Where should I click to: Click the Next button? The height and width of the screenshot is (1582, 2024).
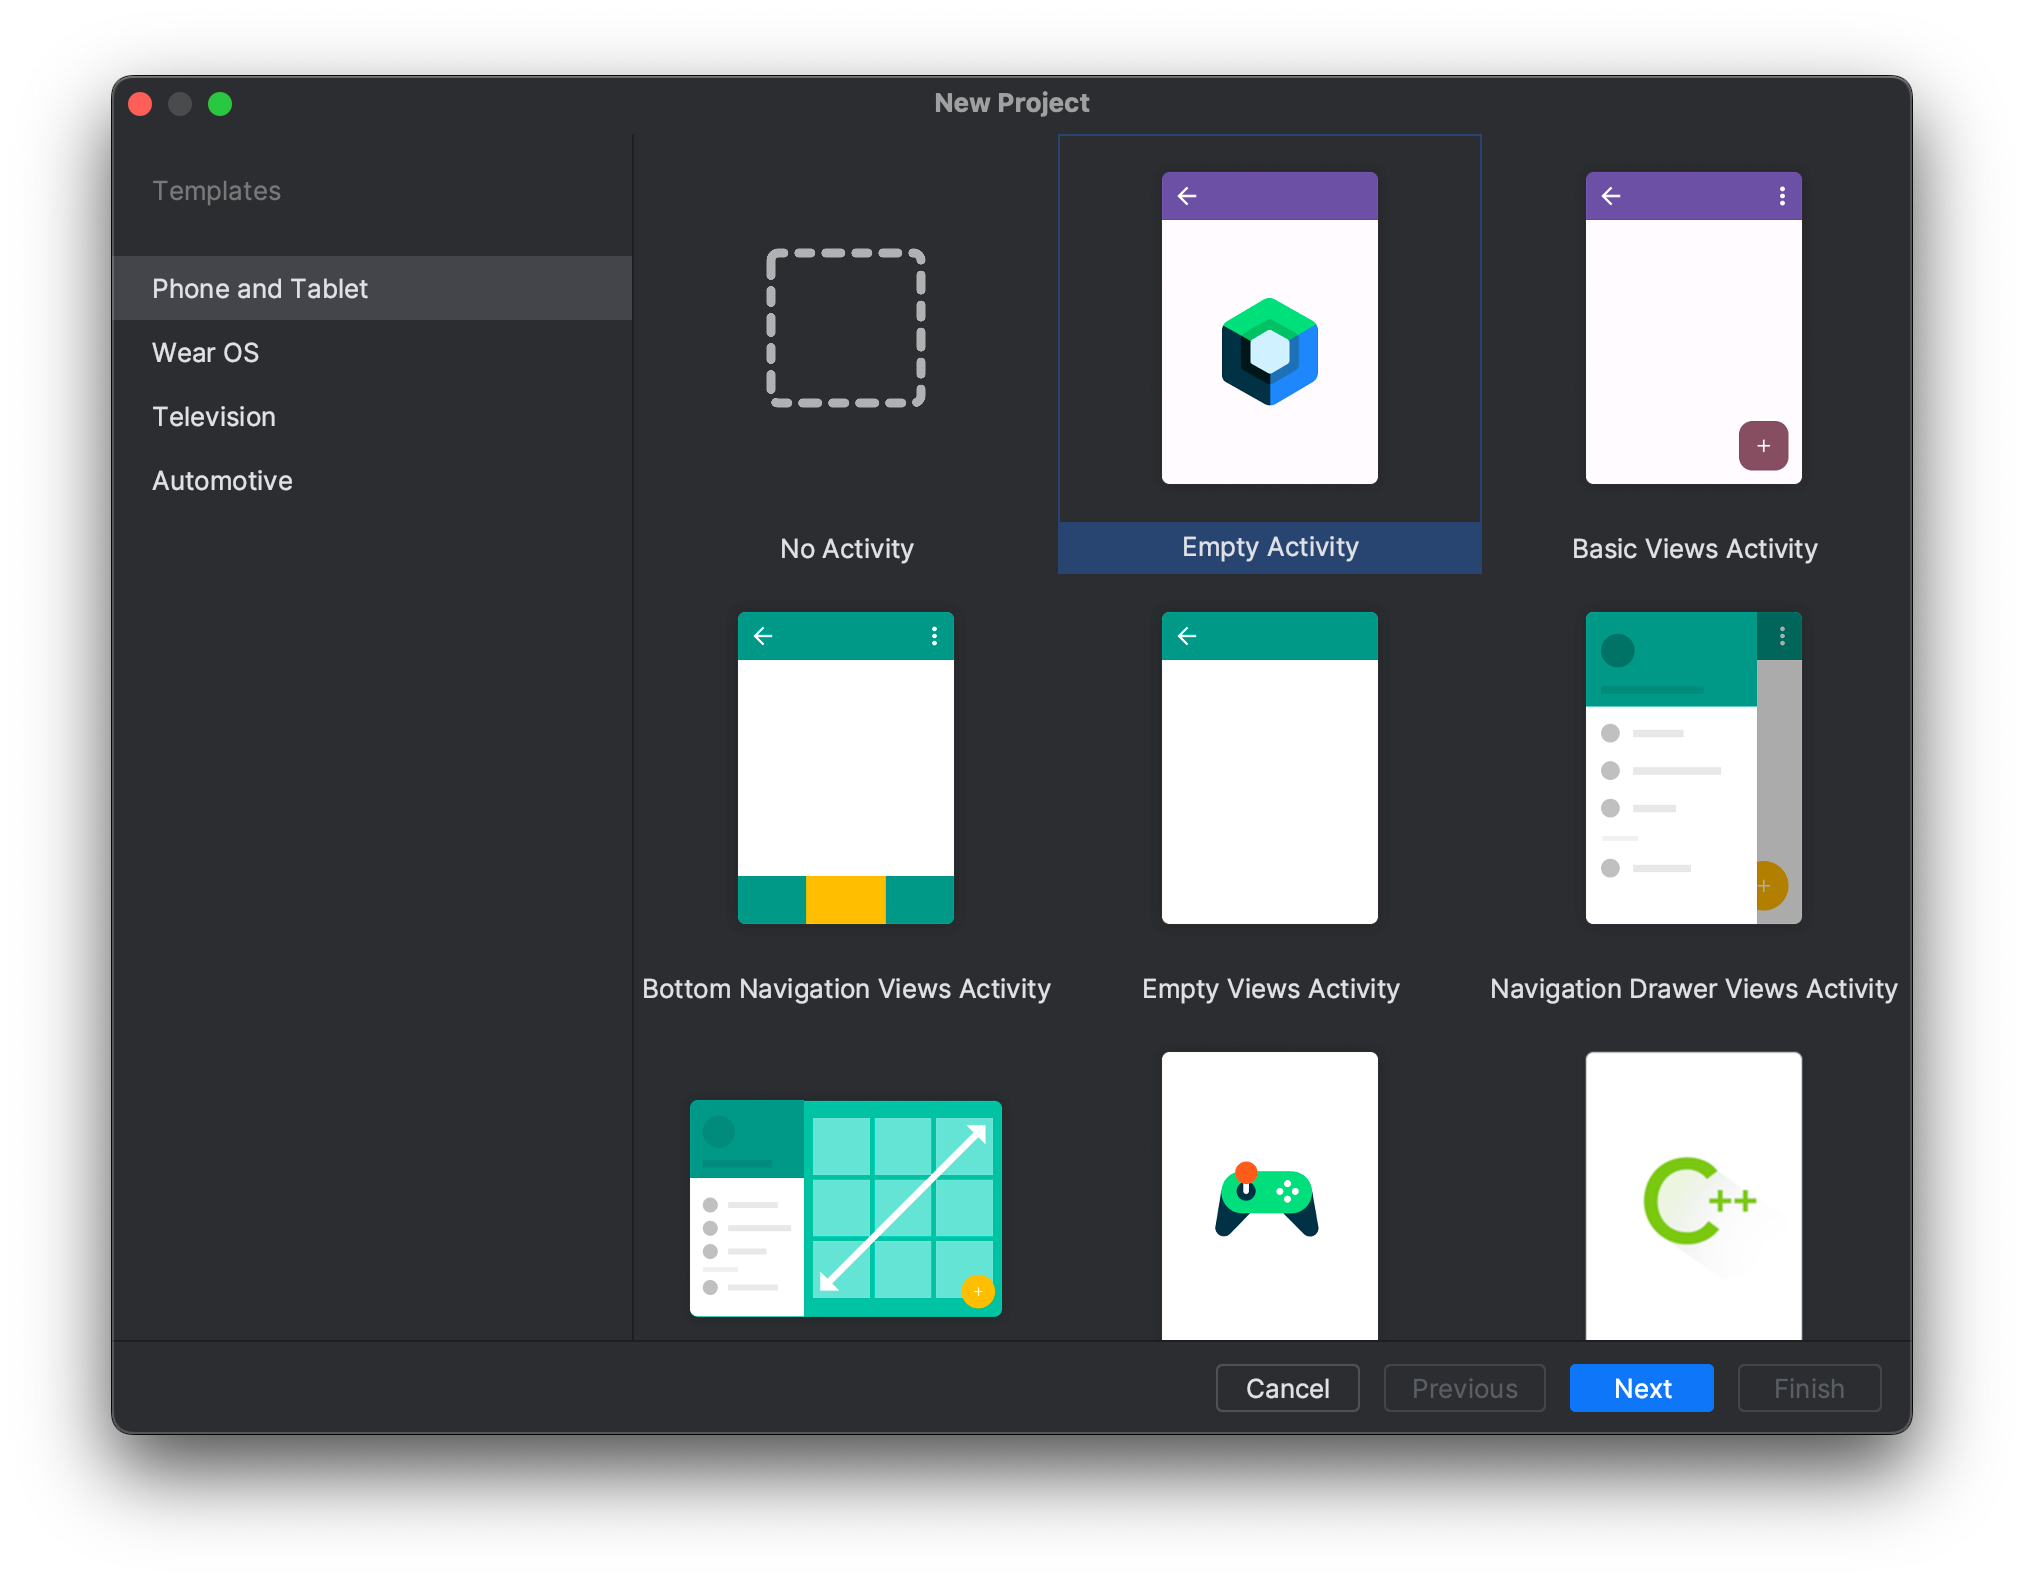coord(1641,1388)
